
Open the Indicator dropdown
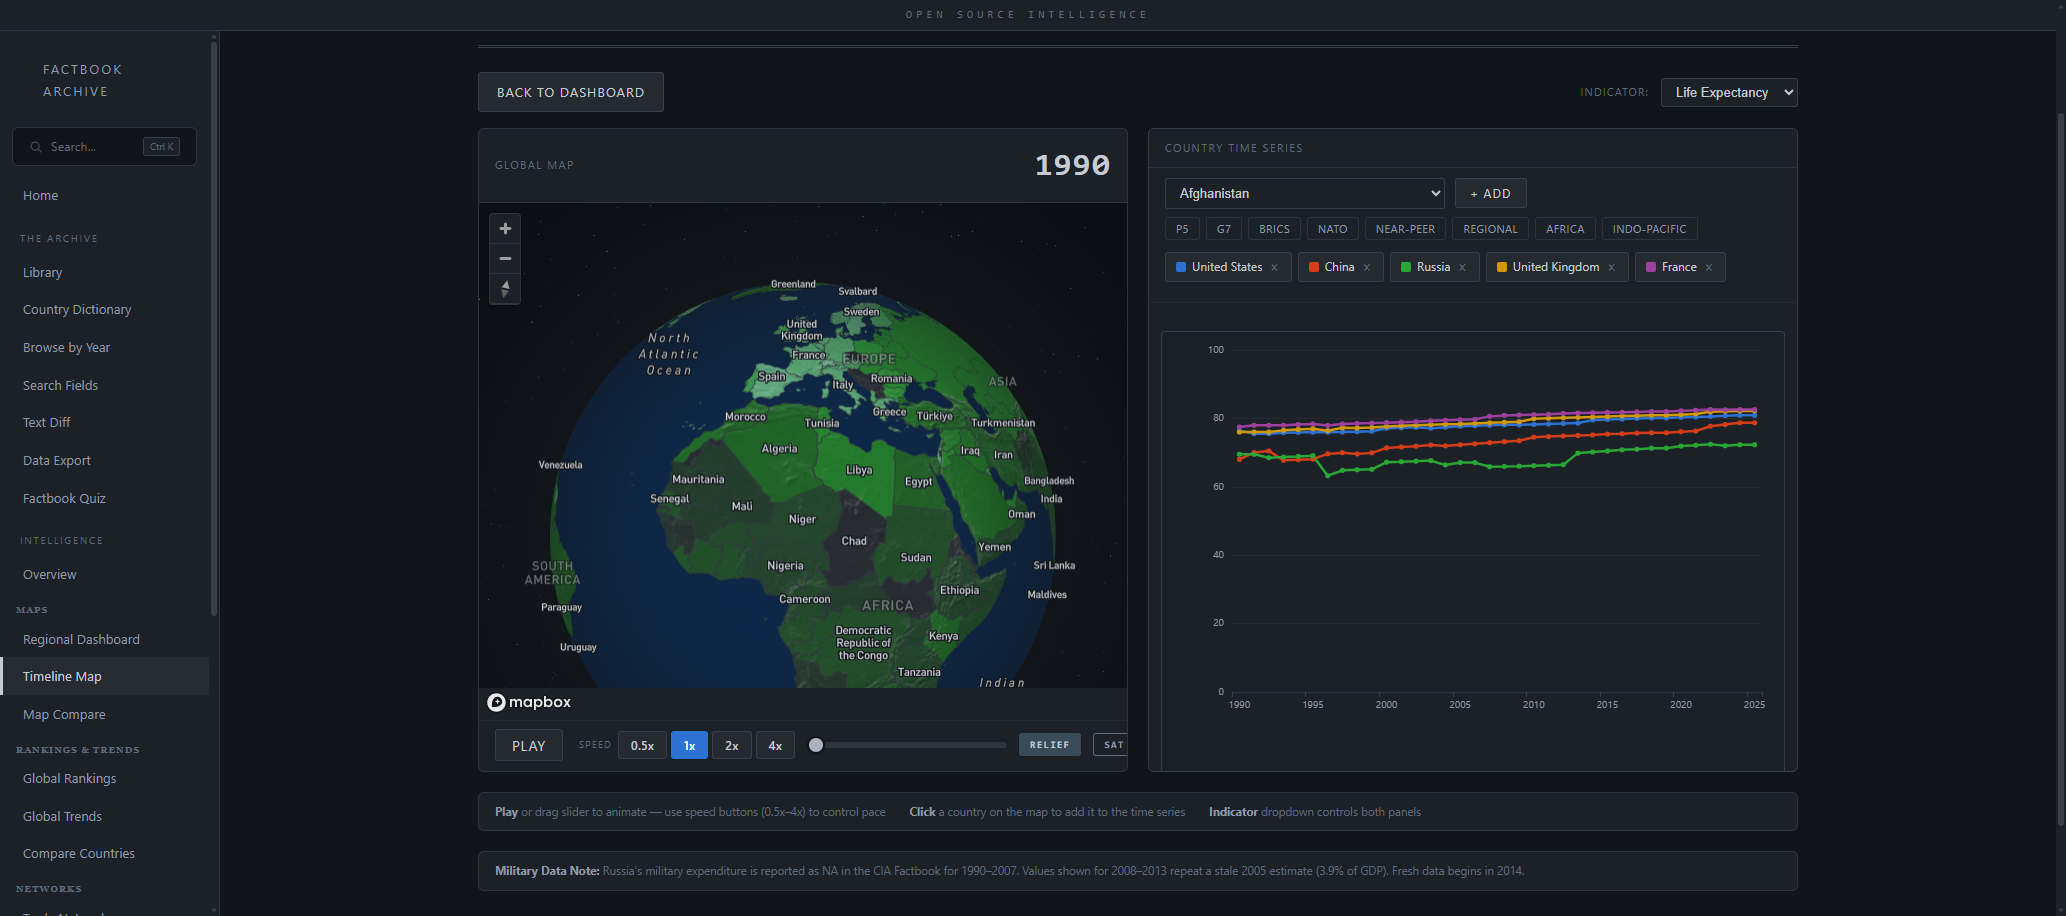1728,93
